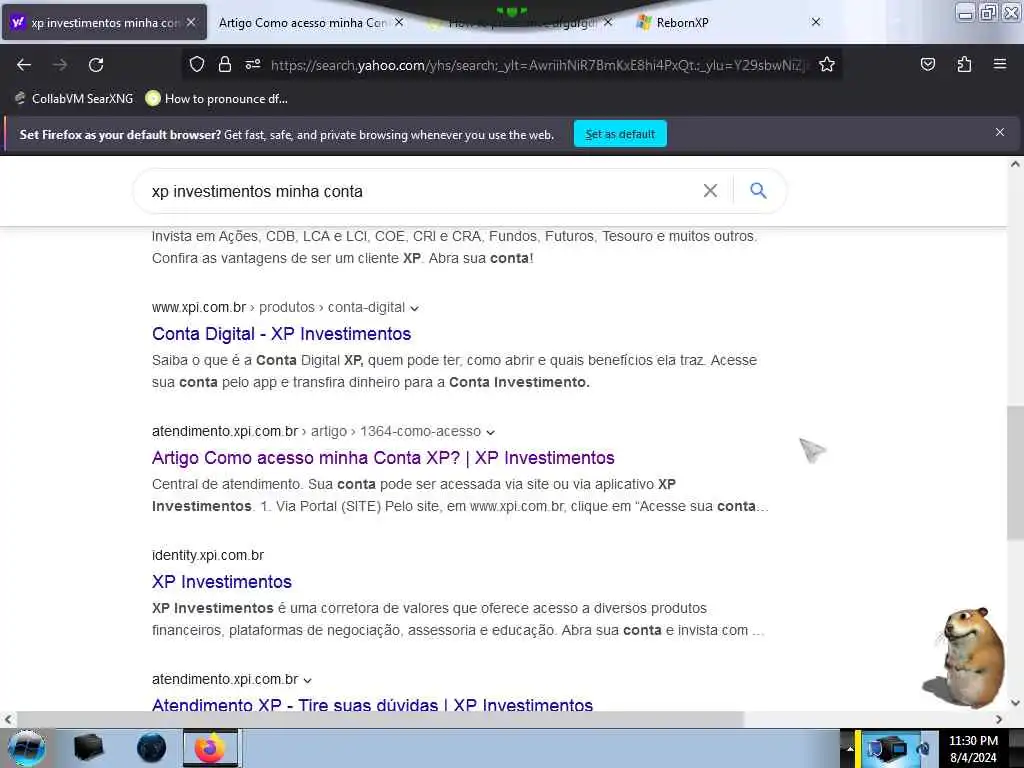
Task: Close the RebornXP tab
Action: [x=816, y=22]
